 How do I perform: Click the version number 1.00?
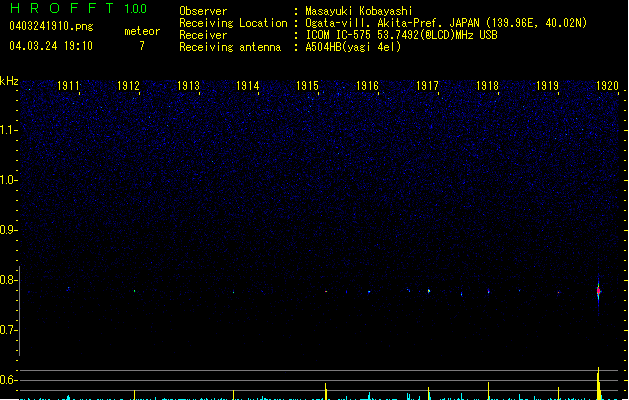tap(134, 9)
